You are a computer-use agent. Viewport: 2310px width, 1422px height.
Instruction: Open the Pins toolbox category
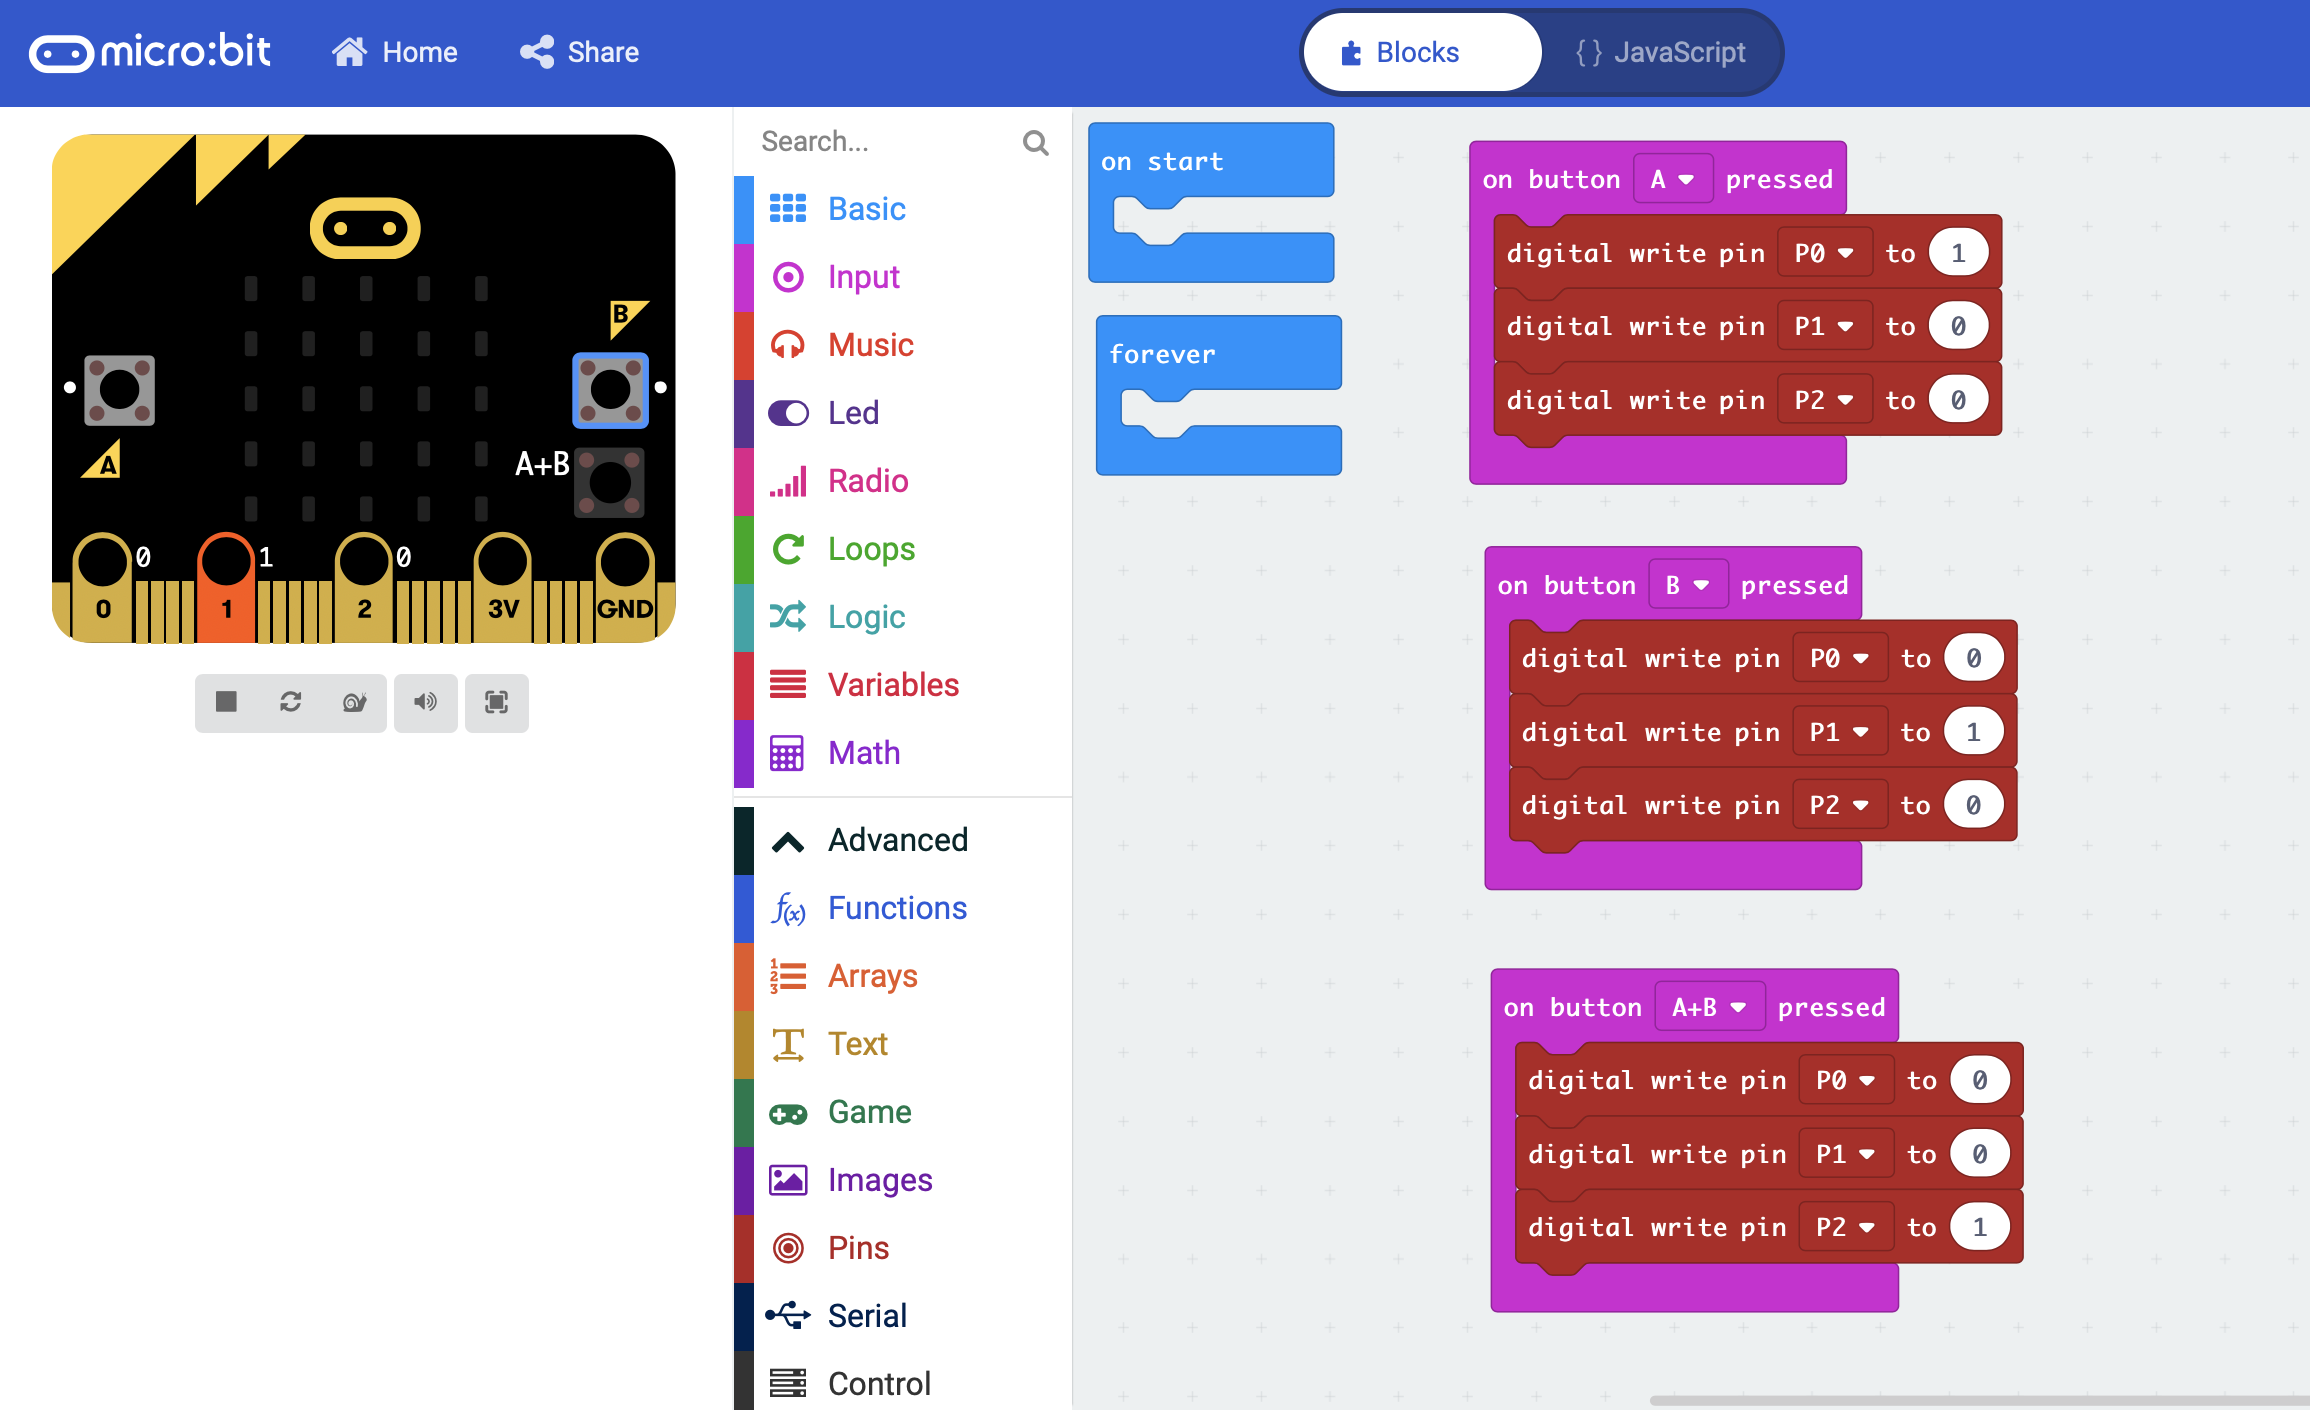(857, 1248)
